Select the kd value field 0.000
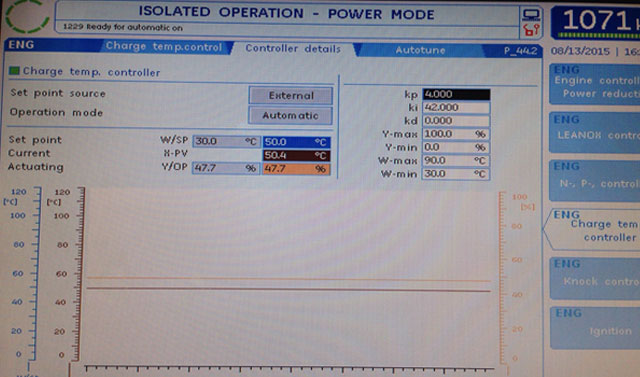Image resolution: width=640 pixels, height=377 pixels. point(456,121)
